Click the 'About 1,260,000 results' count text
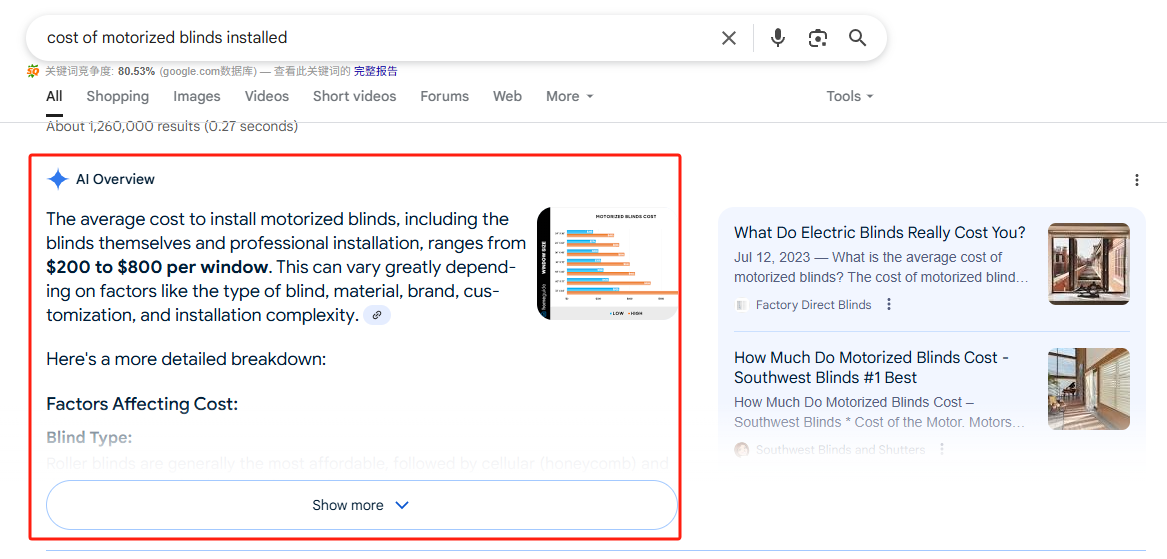Screen dimensions: 1167x559 tap(172, 127)
